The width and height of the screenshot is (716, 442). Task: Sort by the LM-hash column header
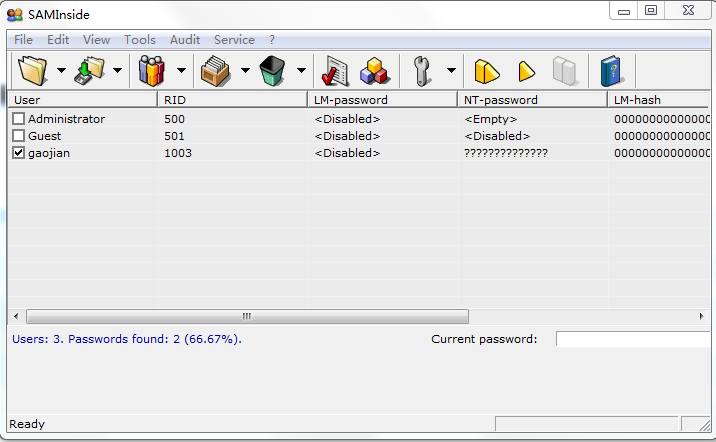pyautogui.click(x=658, y=100)
